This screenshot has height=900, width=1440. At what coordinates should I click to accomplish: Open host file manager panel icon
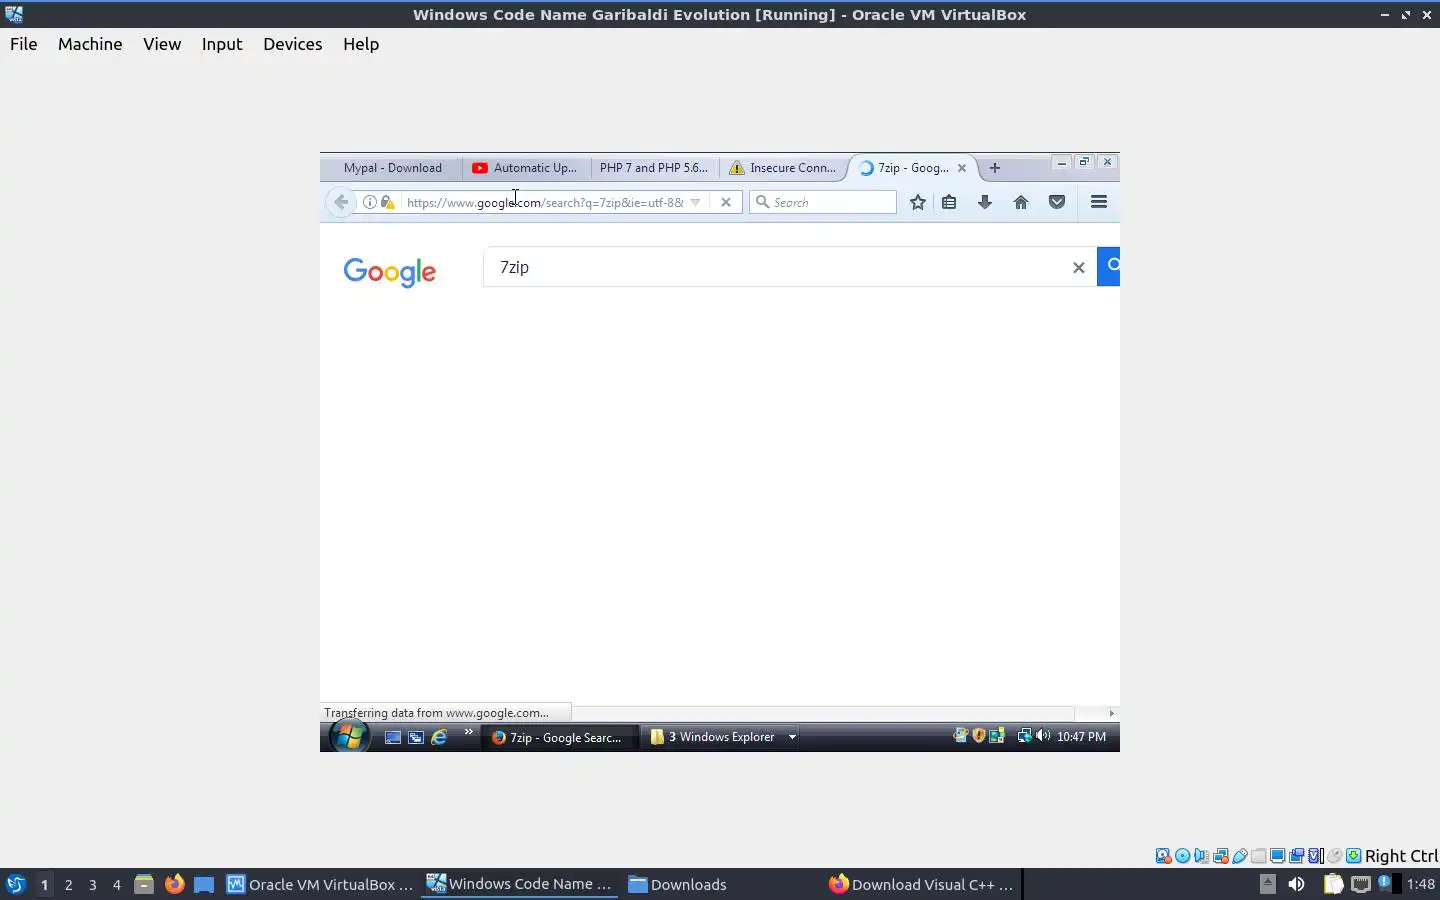click(x=144, y=884)
